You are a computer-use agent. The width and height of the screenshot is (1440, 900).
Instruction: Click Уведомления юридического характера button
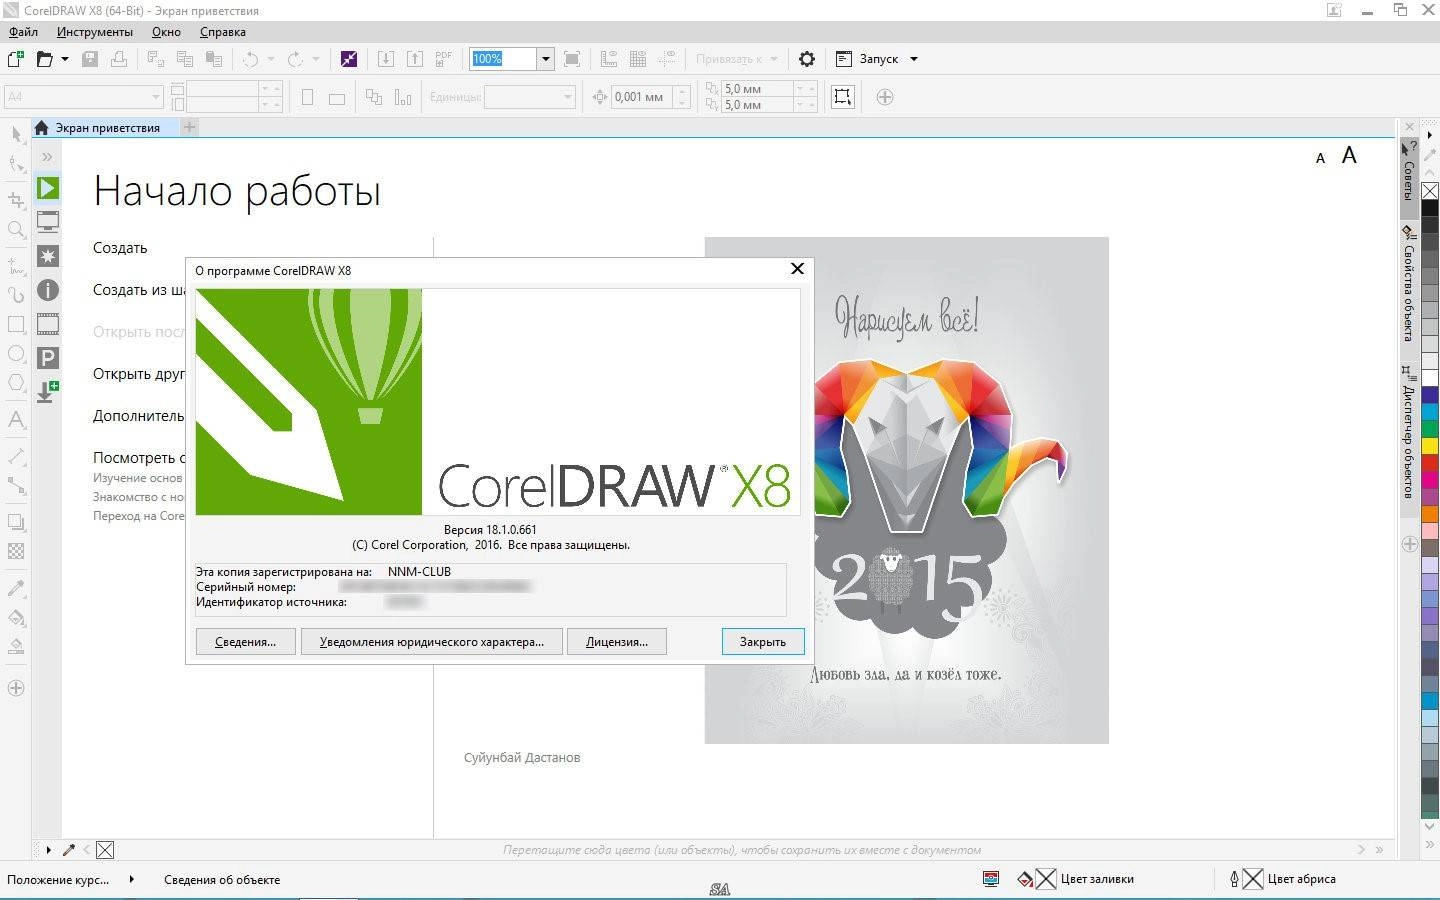click(432, 642)
